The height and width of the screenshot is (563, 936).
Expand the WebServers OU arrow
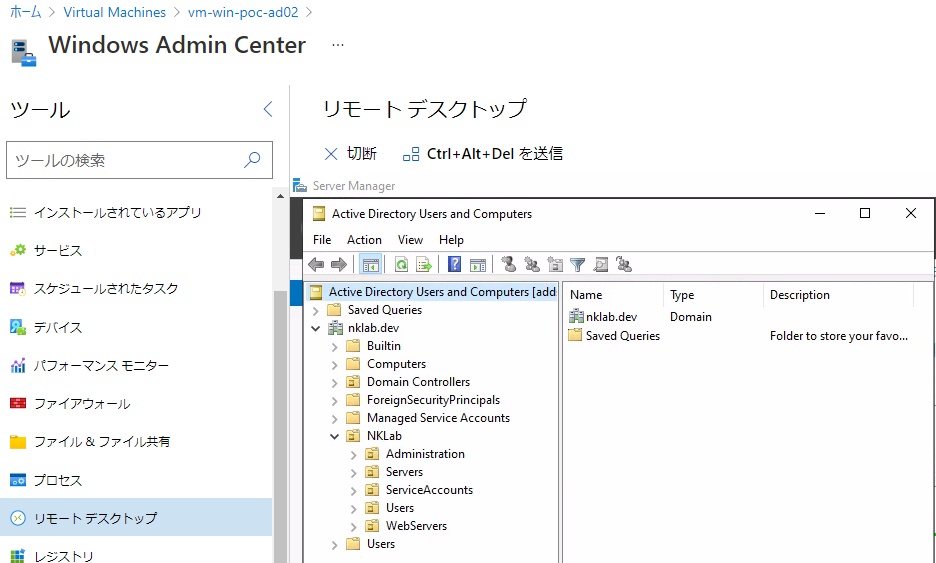point(354,527)
